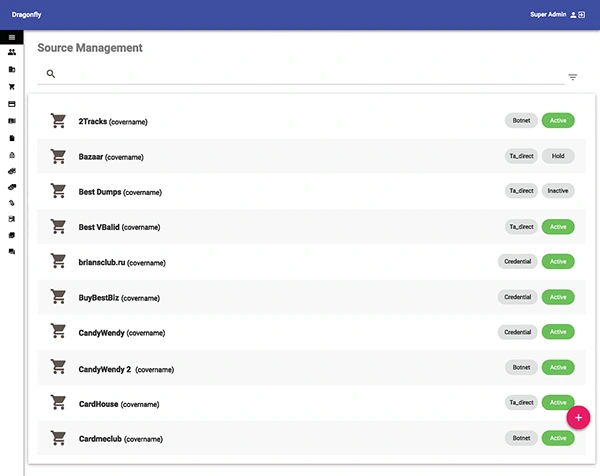Click into the source search field
Screen dimensions: 600x476
click(301, 74)
